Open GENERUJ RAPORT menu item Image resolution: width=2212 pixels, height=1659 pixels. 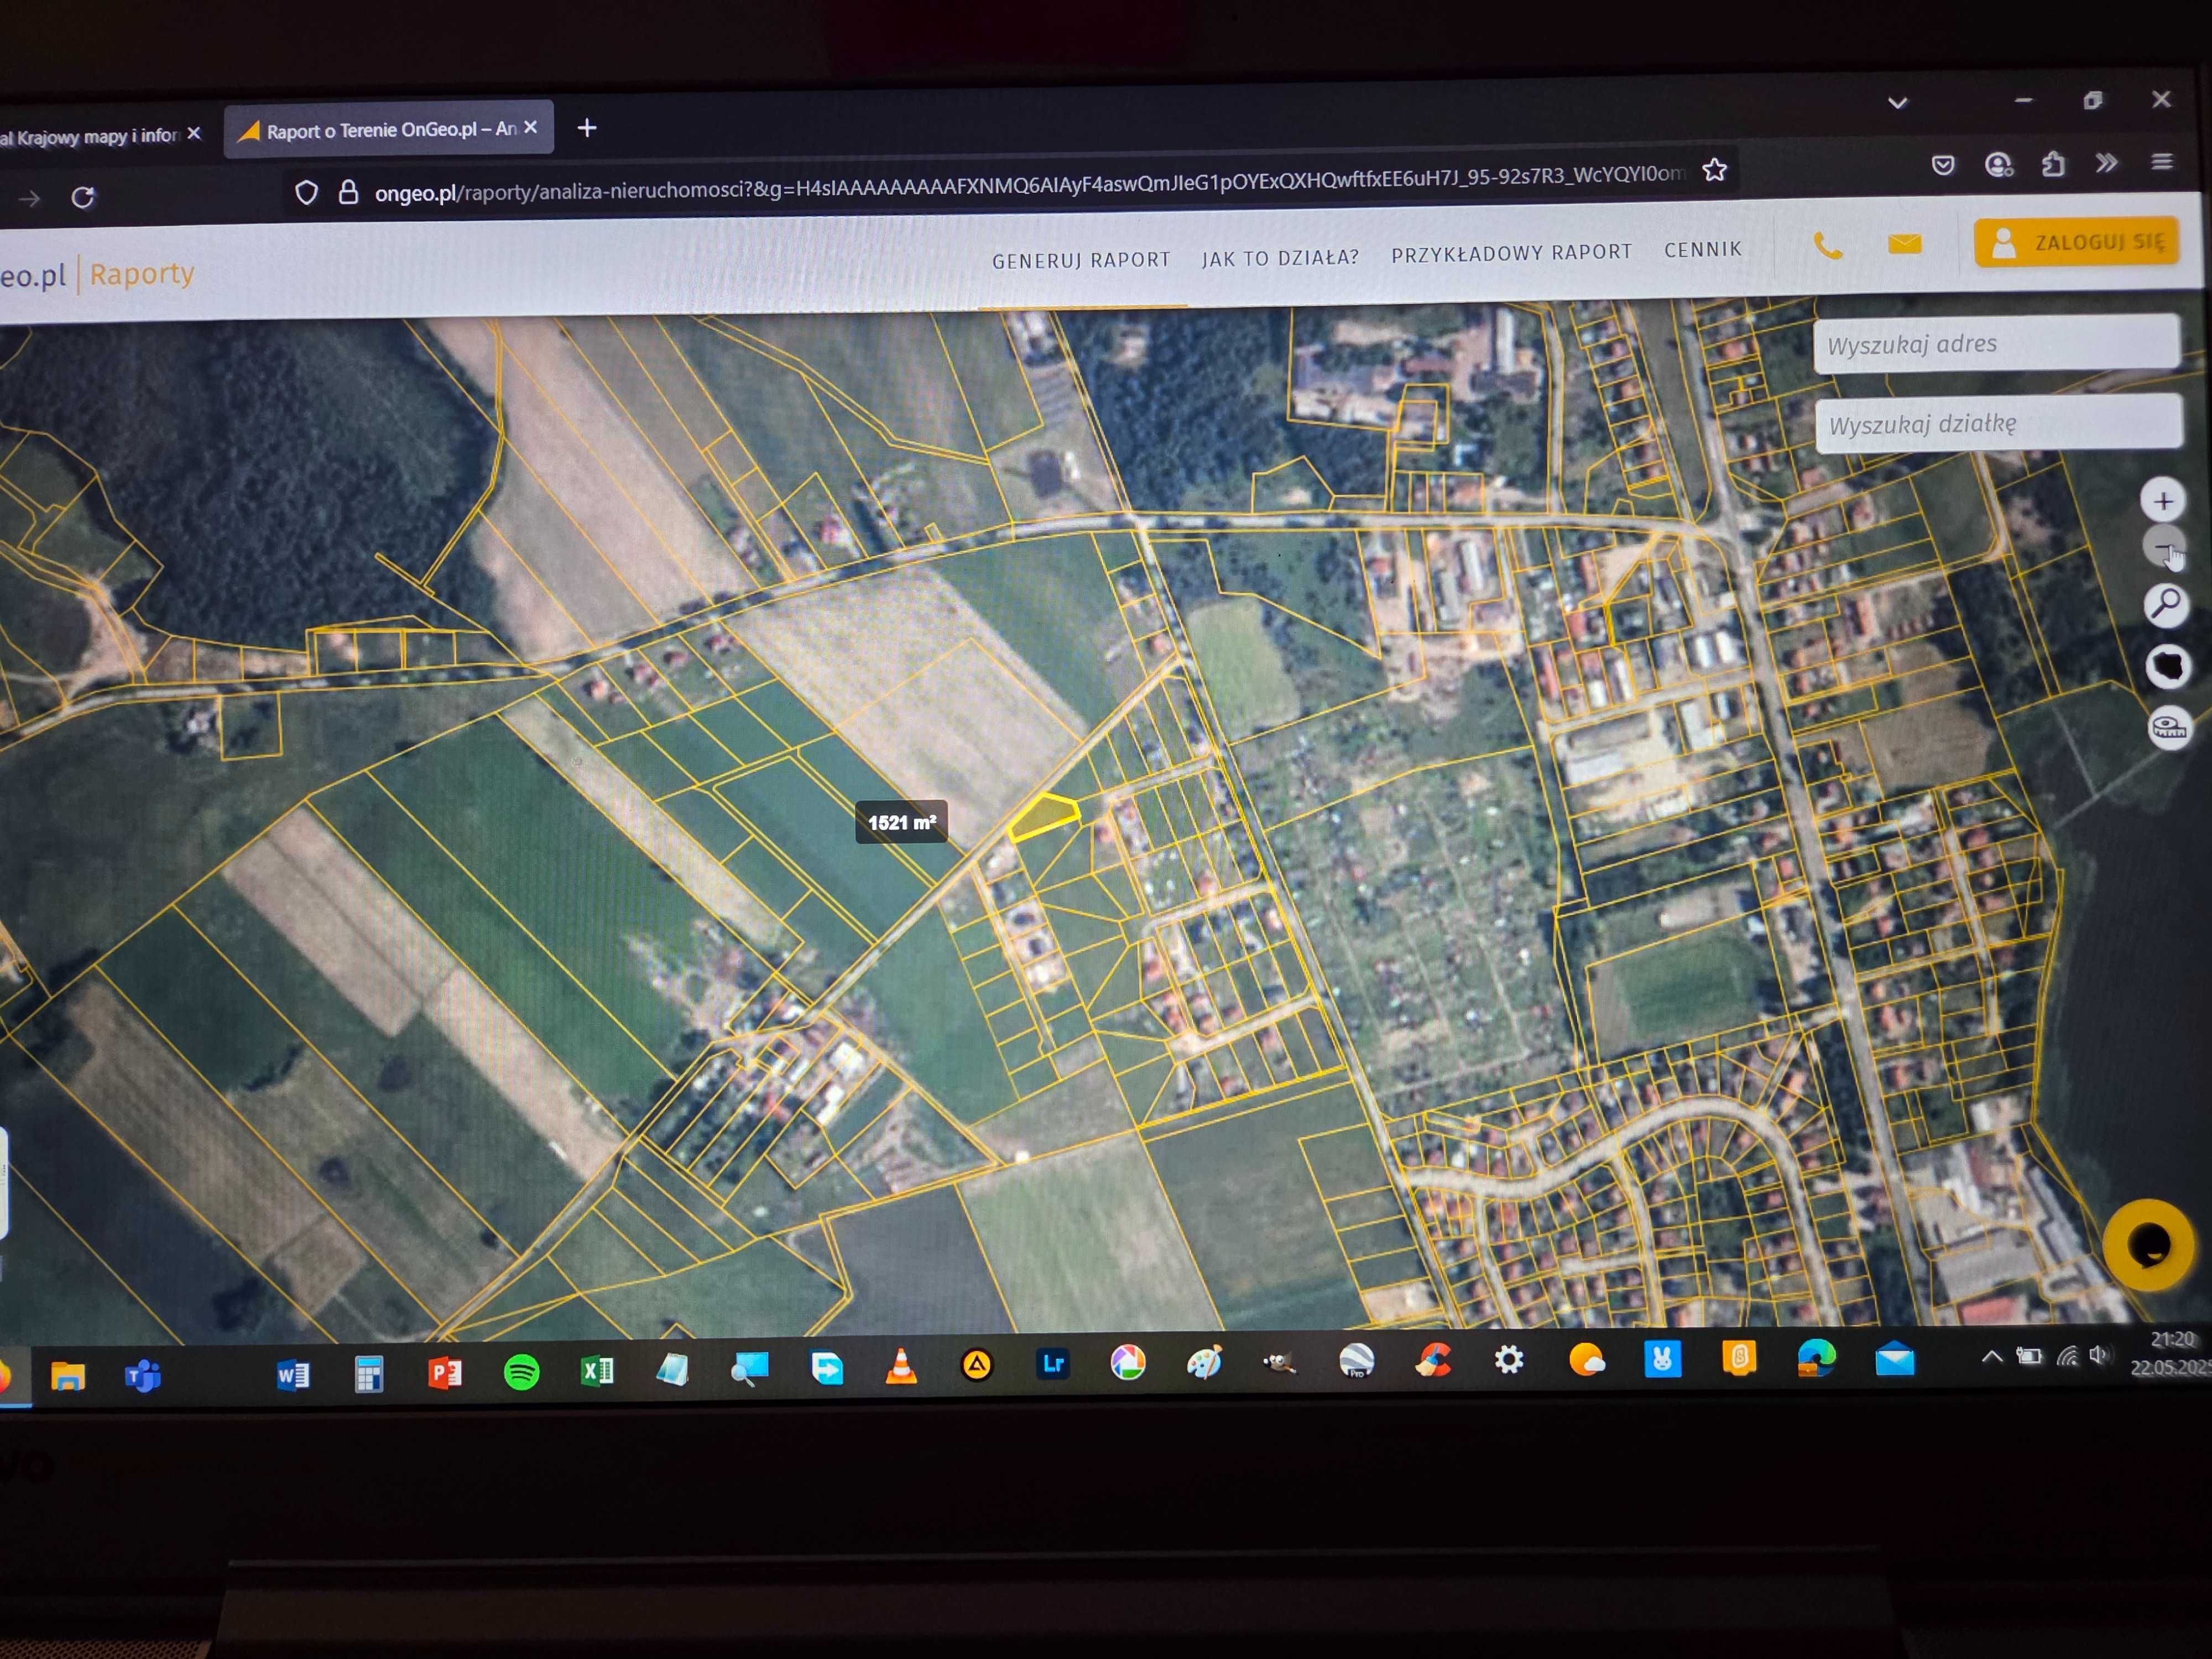(1081, 260)
